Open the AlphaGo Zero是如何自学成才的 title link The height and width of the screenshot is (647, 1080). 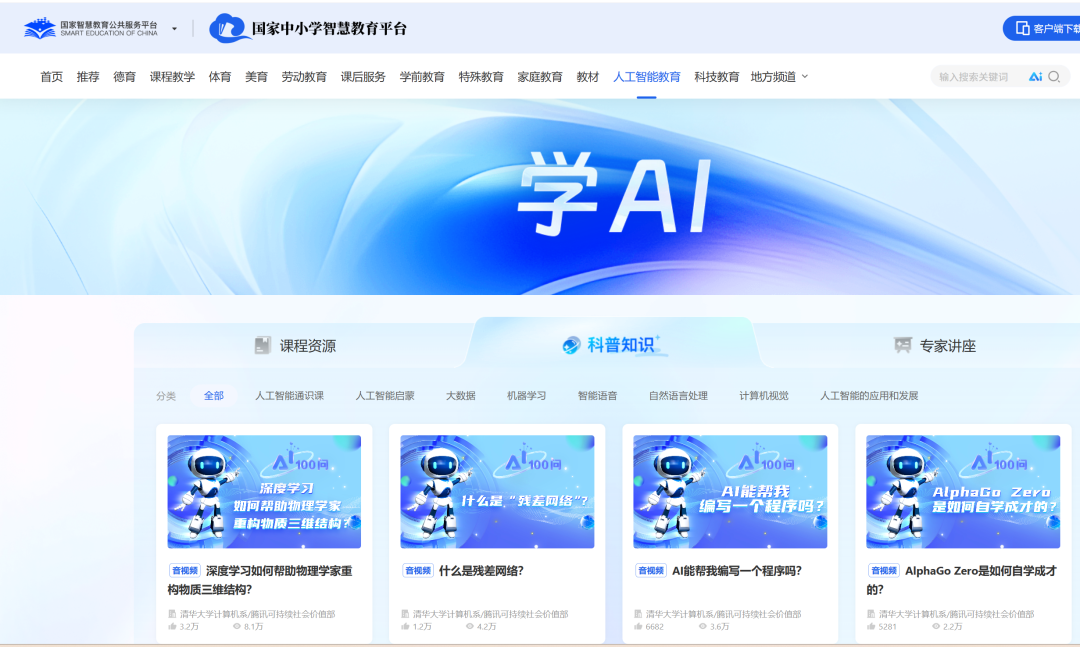pos(962,580)
